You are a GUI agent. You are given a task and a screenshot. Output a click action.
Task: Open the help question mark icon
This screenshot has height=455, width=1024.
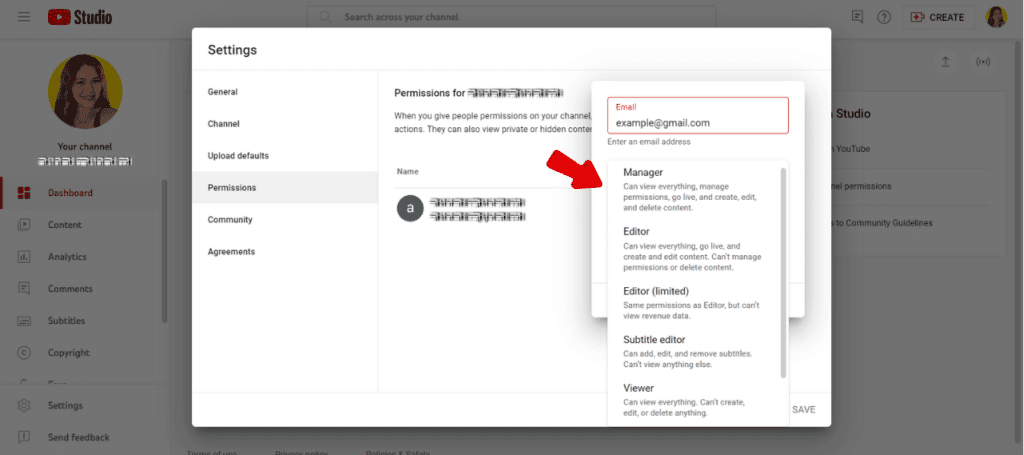pyautogui.click(x=884, y=17)
